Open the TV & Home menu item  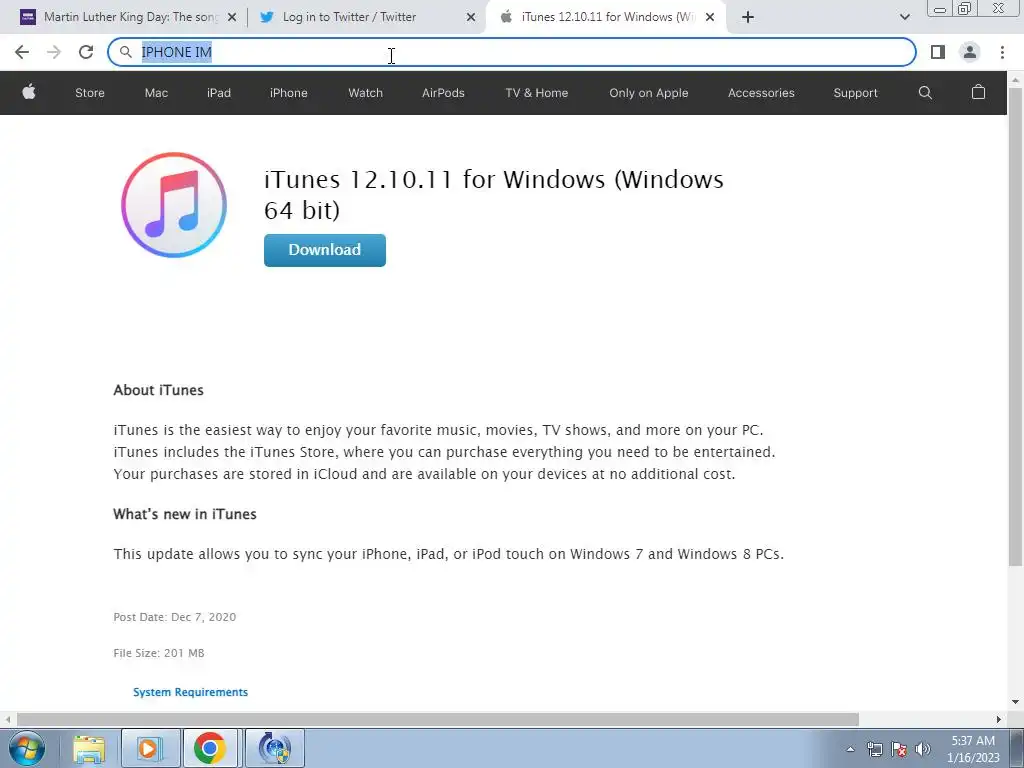[x=536, y=93]
